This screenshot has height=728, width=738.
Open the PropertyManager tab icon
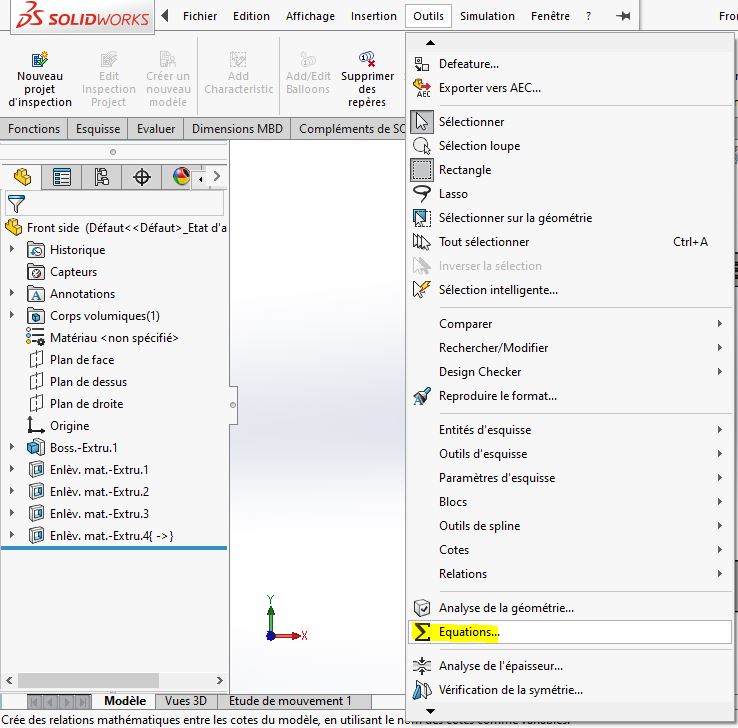click(62, 177)
